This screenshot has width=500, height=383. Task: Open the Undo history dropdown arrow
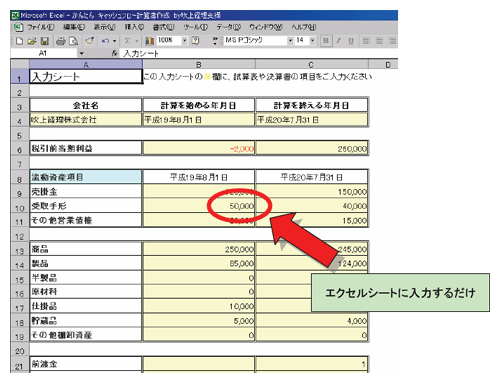coord(114,41)
